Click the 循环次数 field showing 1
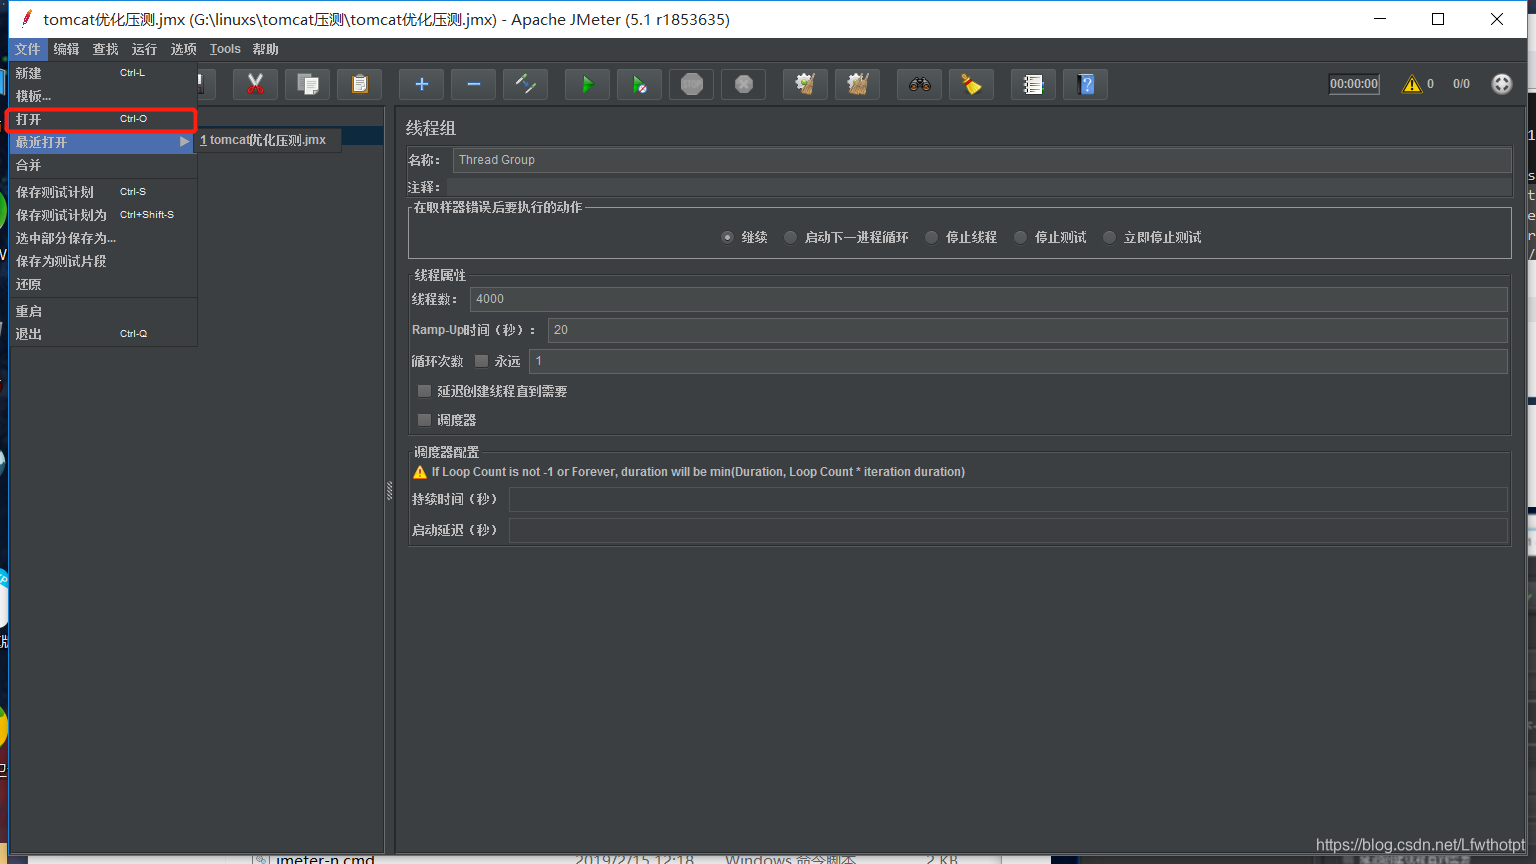This screenshot has height=864, width=1536. click(1018, 361)
